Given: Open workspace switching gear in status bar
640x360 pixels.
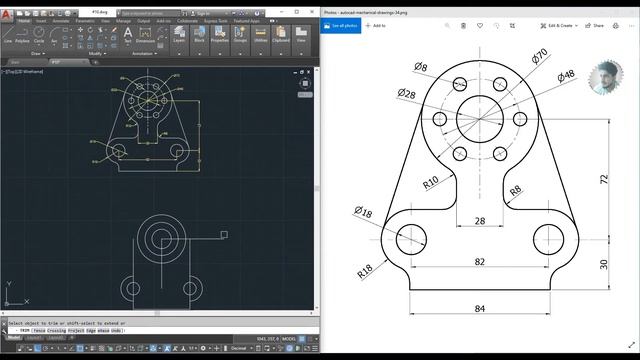Looking at the screenshot, I should [203, 348].
